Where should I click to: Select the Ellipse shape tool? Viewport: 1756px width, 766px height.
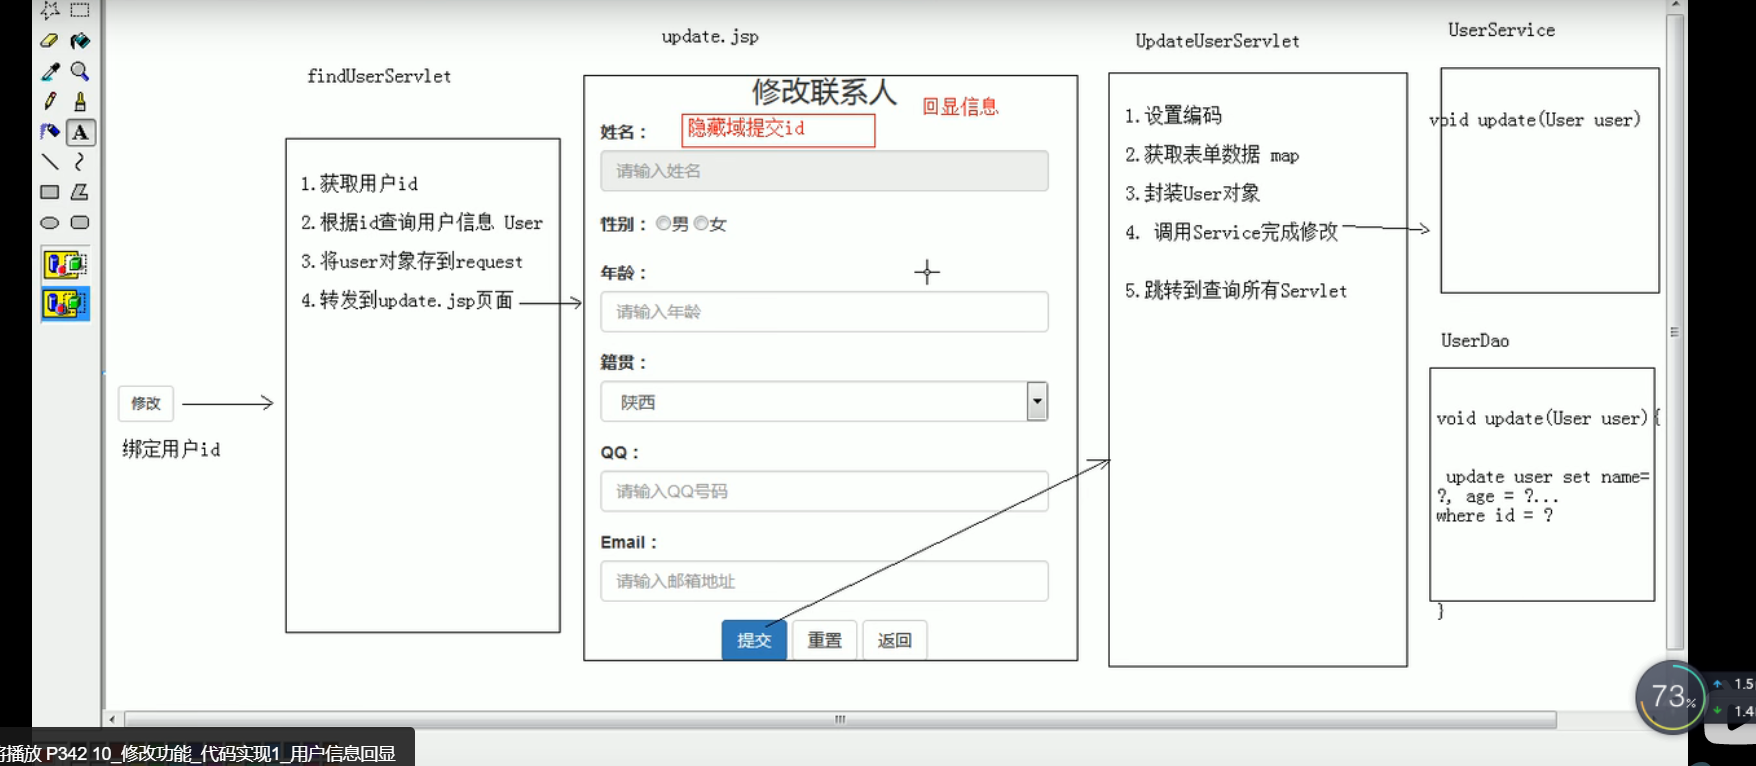click(x=50, y=222)
